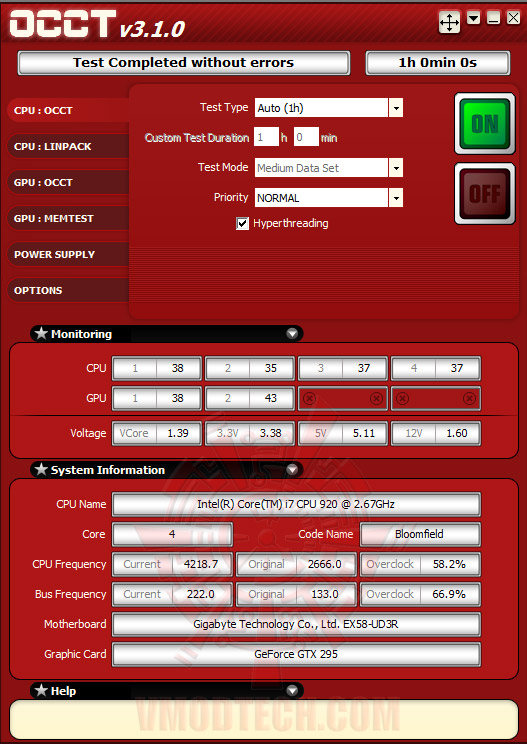Click the 5V voltage value 5.11

(x=364, y=433)
